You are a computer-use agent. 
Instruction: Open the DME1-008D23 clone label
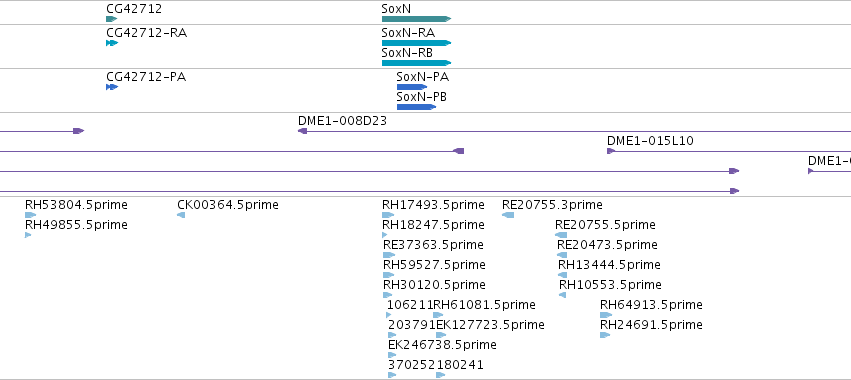pyautogui.click(x=342, y=121)
